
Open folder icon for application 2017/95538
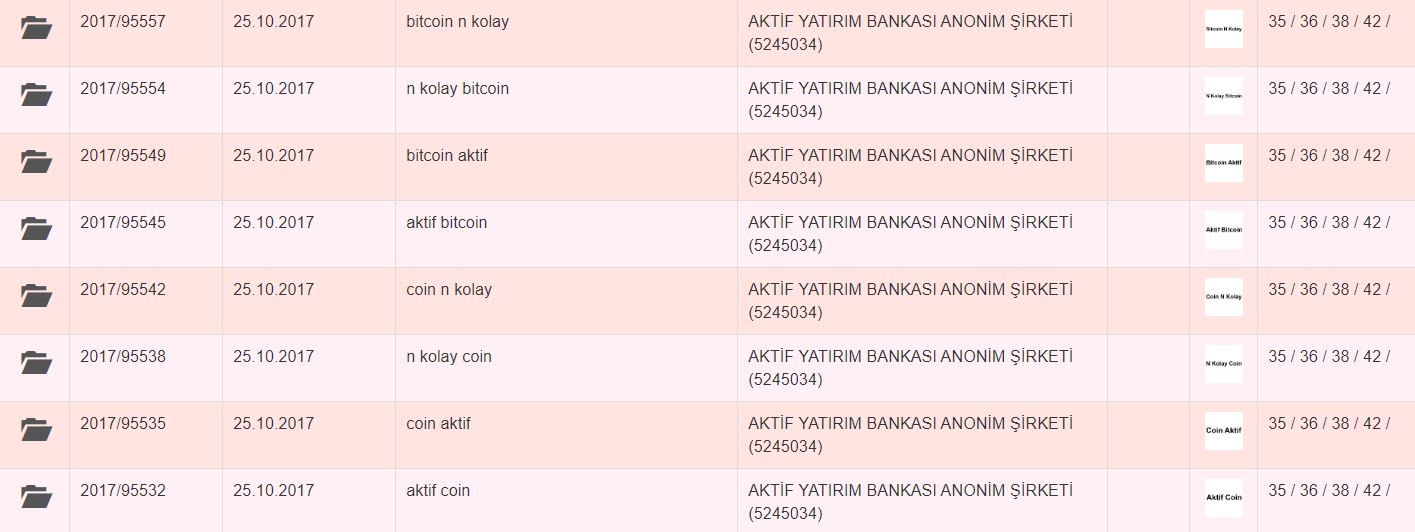[36, 363]
